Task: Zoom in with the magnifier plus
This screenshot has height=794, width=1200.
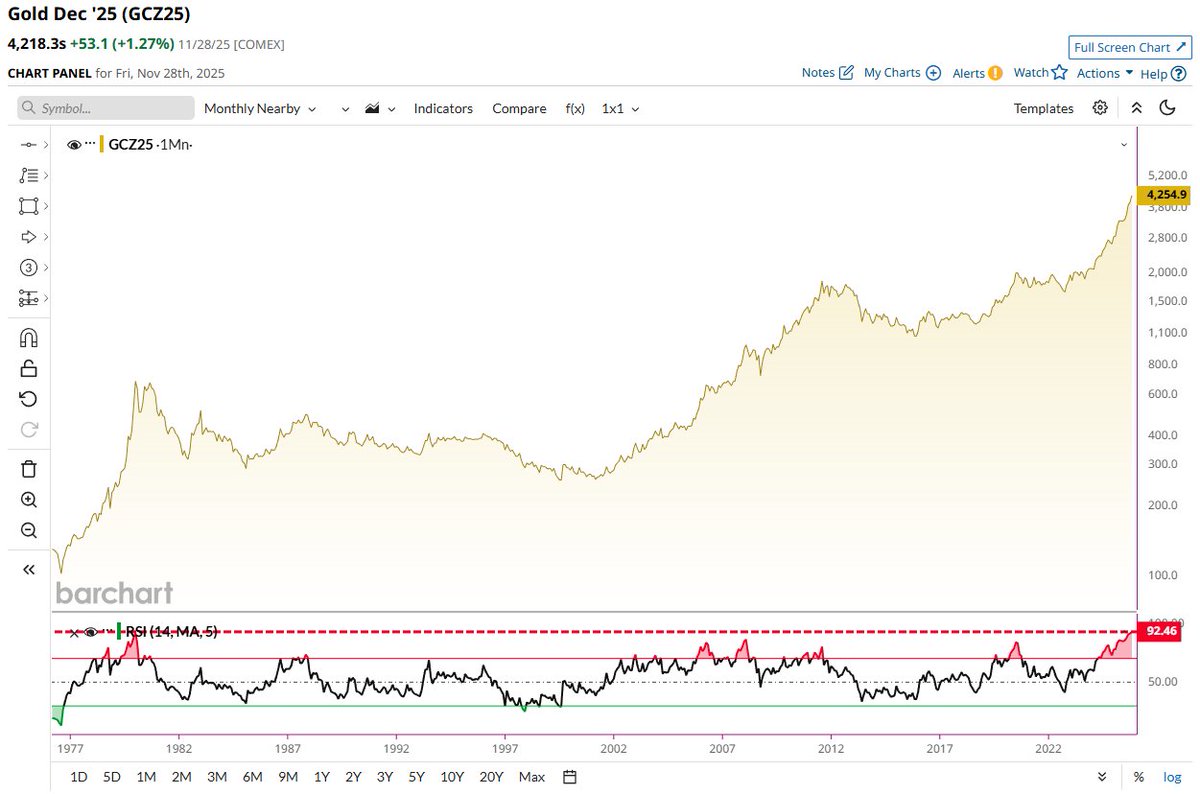Action: click(x=29, y=500)
